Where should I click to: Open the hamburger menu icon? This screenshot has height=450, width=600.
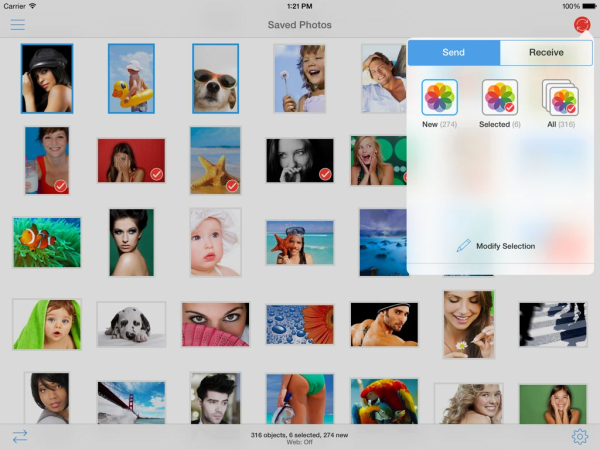pos(18,25)
